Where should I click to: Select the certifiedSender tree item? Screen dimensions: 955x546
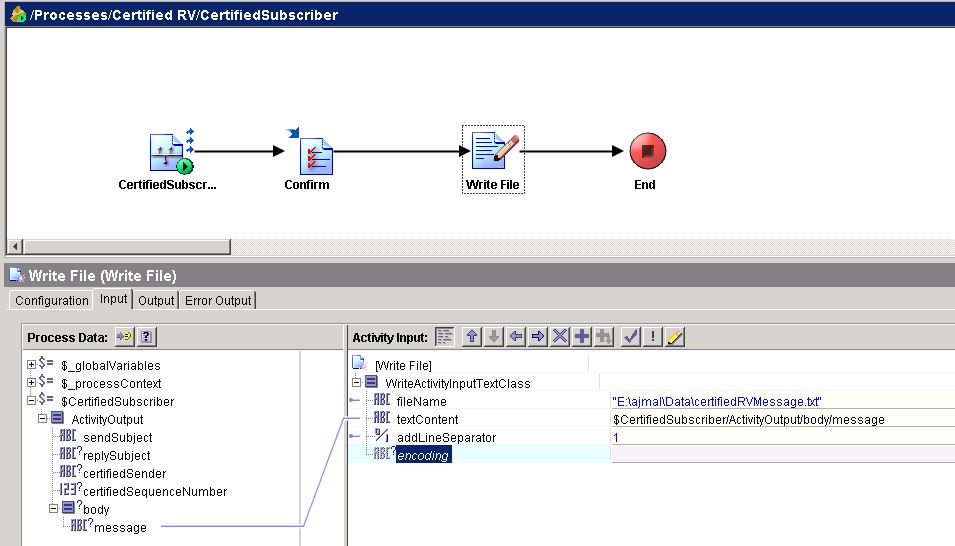[124, 473]
